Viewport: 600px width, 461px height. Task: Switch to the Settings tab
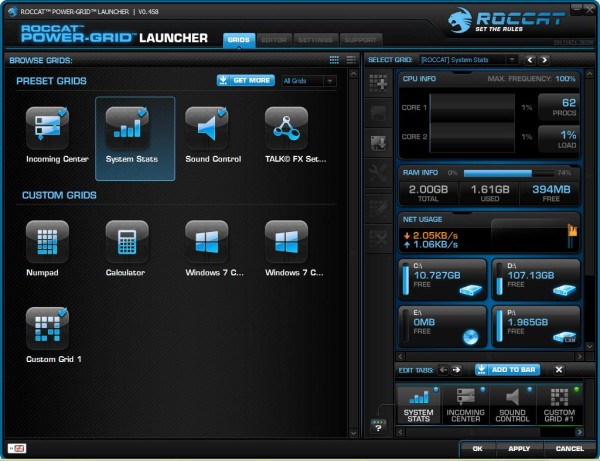316,40
